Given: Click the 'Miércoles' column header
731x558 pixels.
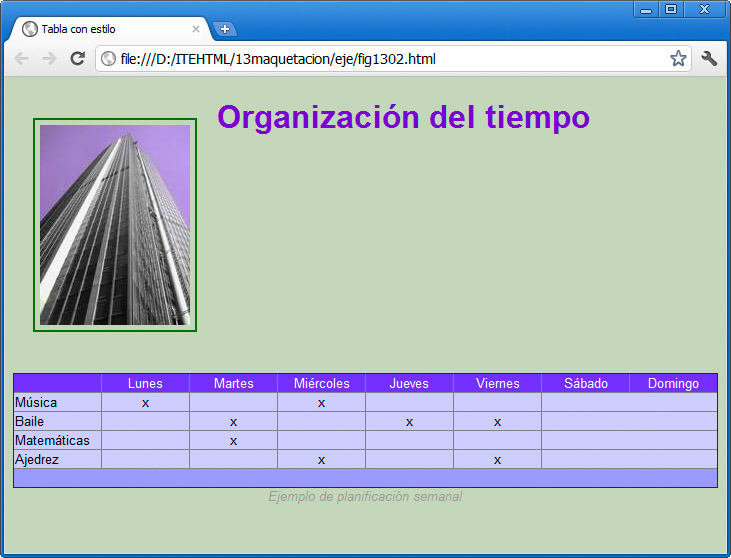Looking at the screenshot, I should click(322, 383).
